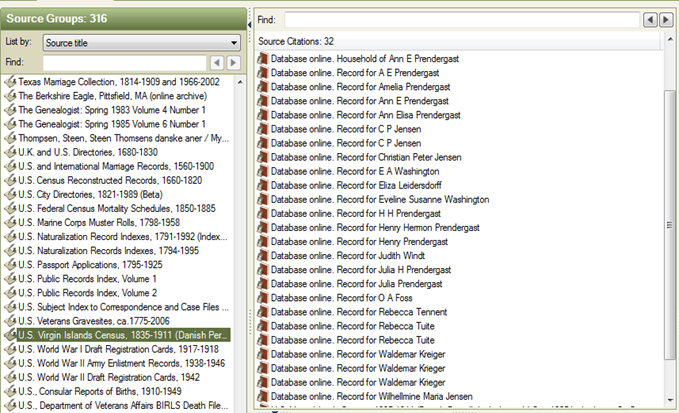Select U.S. World War II Army Enlistment Records
The image size is (679, 413).
coord(122,363)
